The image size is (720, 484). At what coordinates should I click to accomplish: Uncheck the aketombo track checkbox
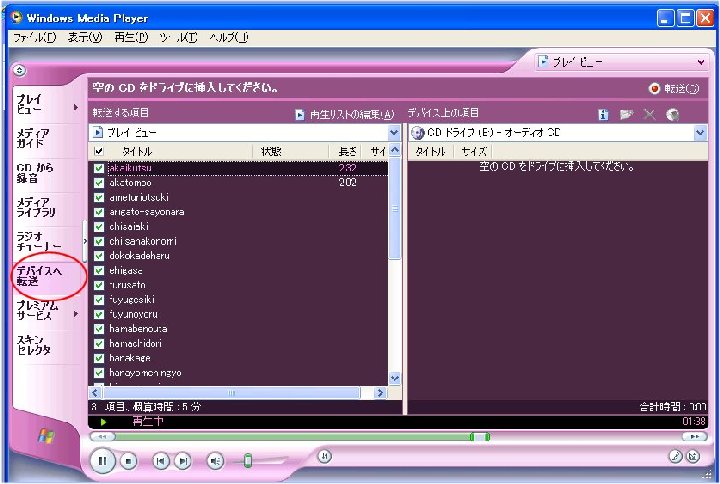click(x=99, y=183)
